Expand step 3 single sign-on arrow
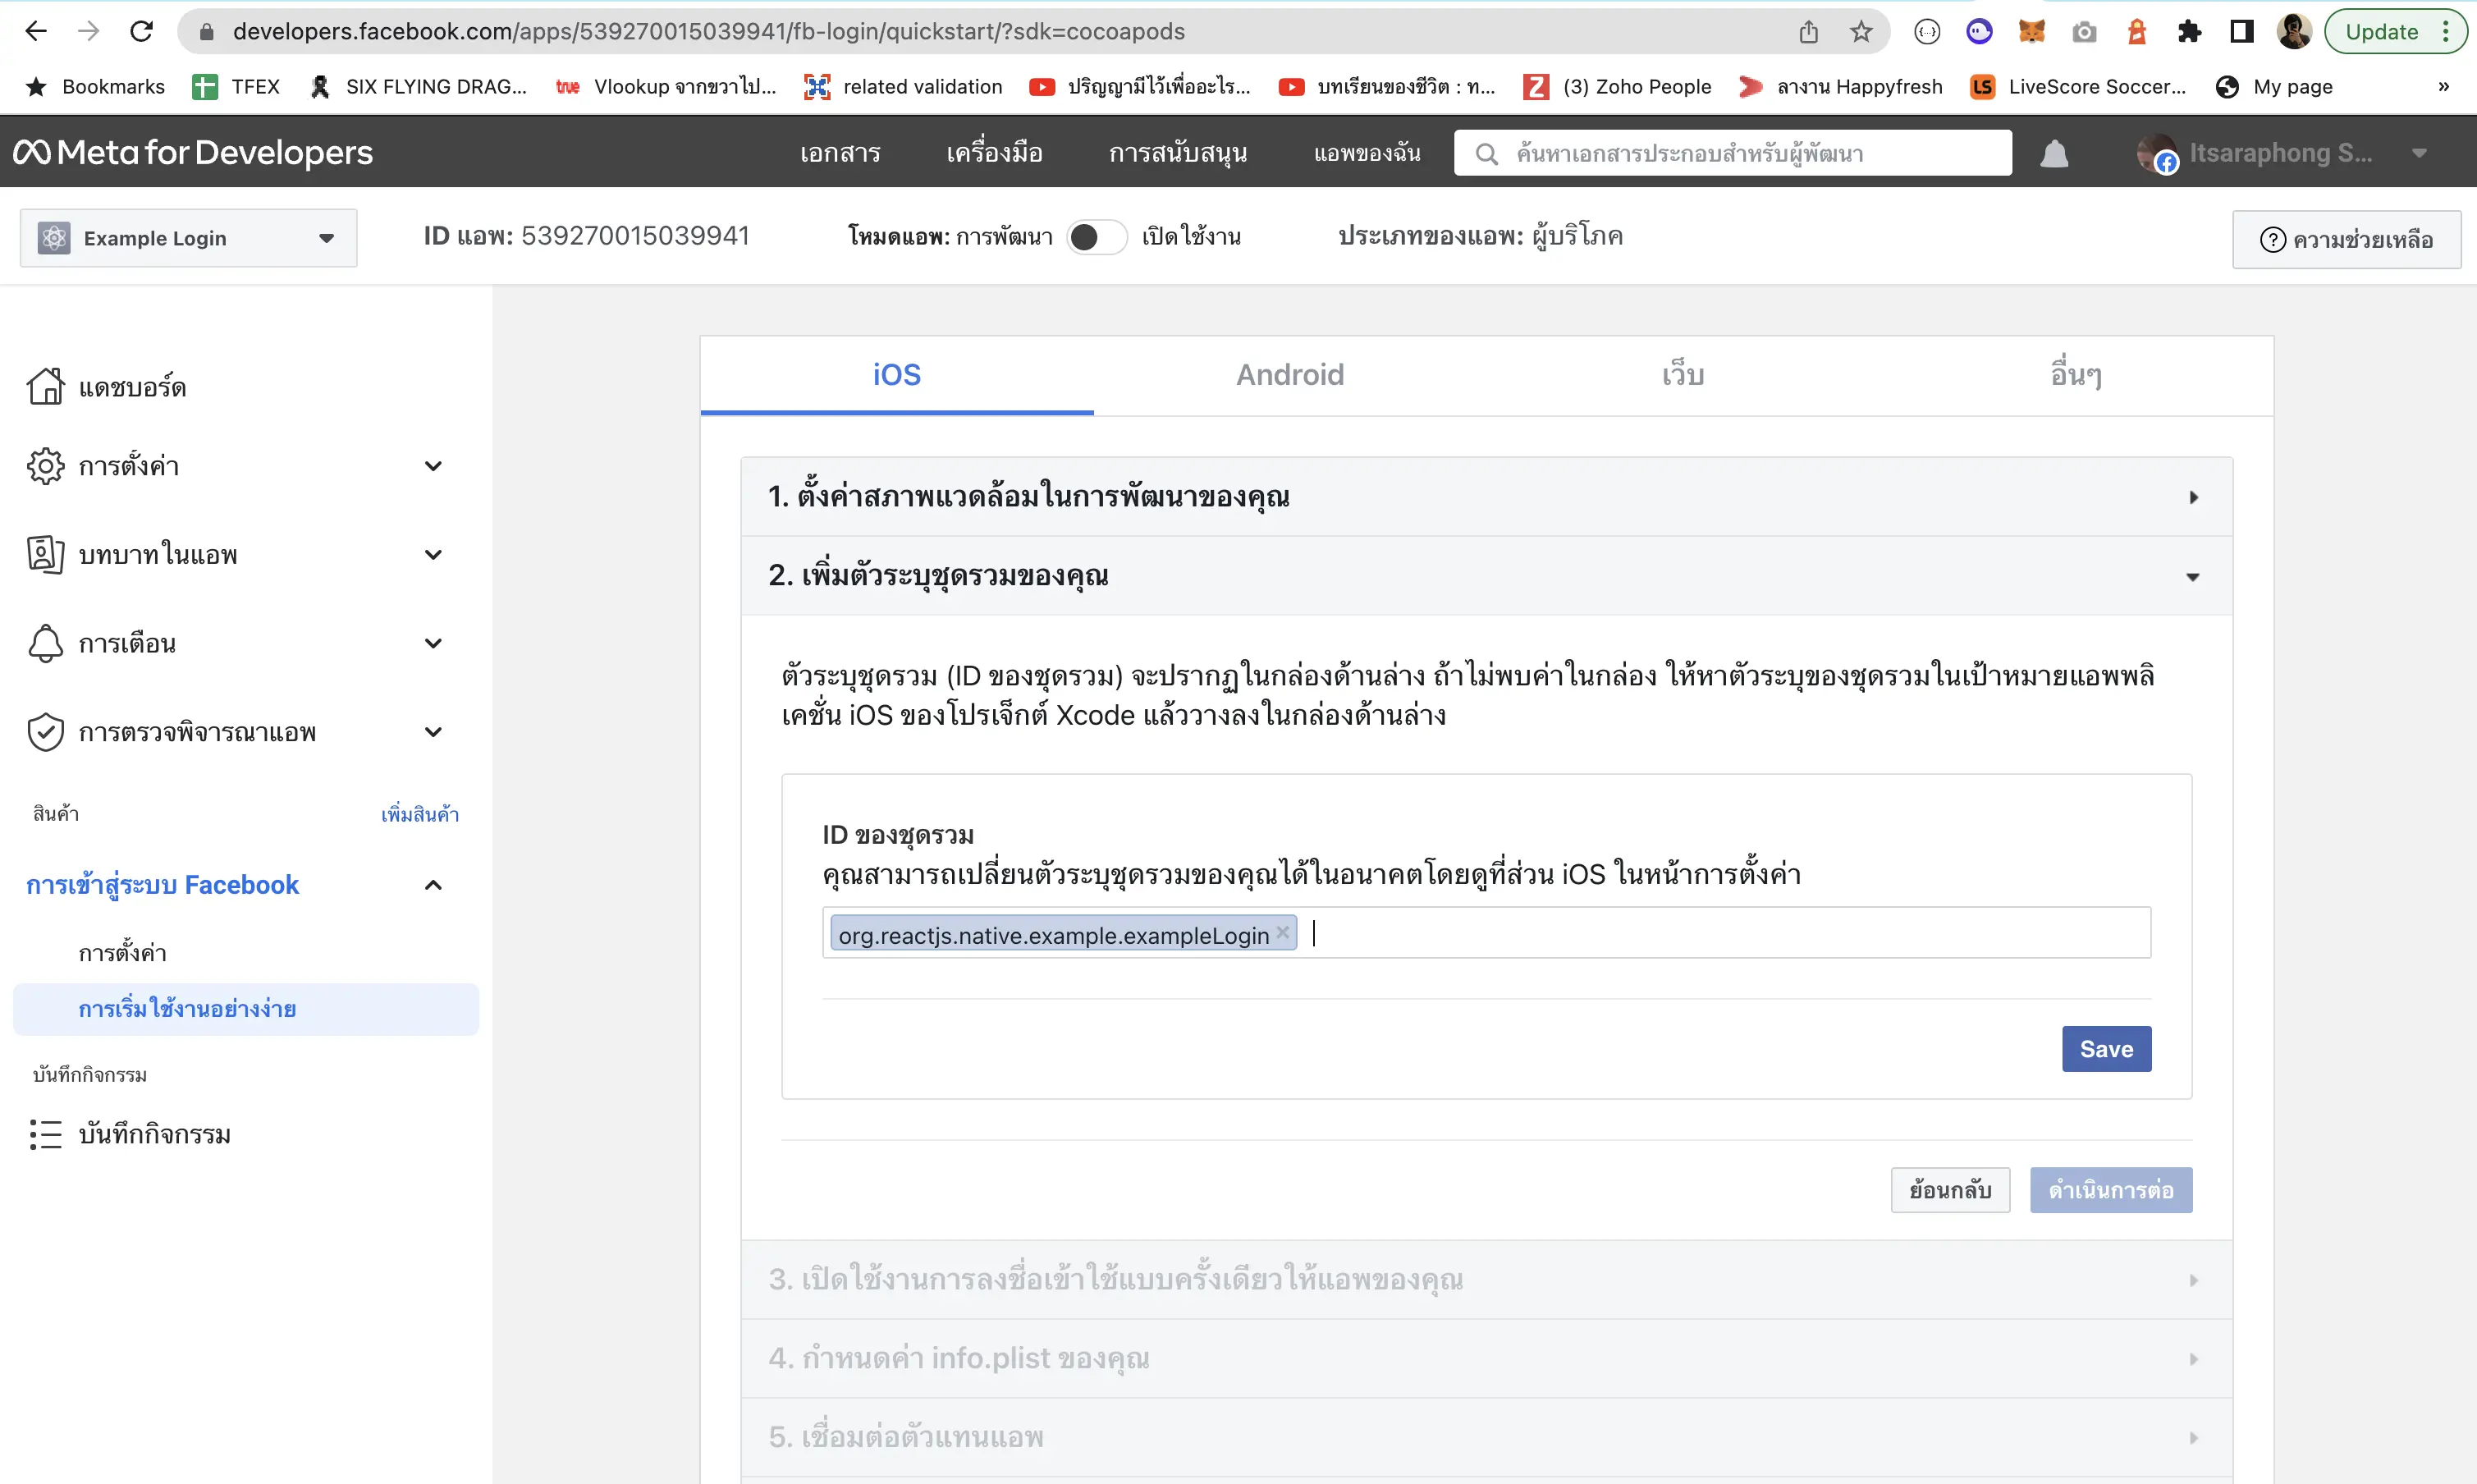 click(x=2193, y=1280)
